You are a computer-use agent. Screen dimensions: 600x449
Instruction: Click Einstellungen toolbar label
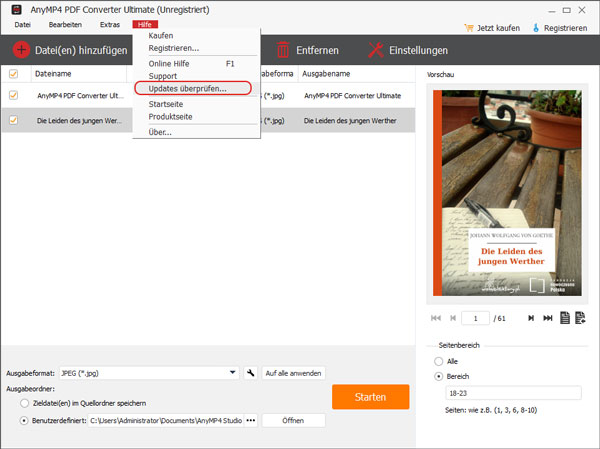[x=418, y=50]
